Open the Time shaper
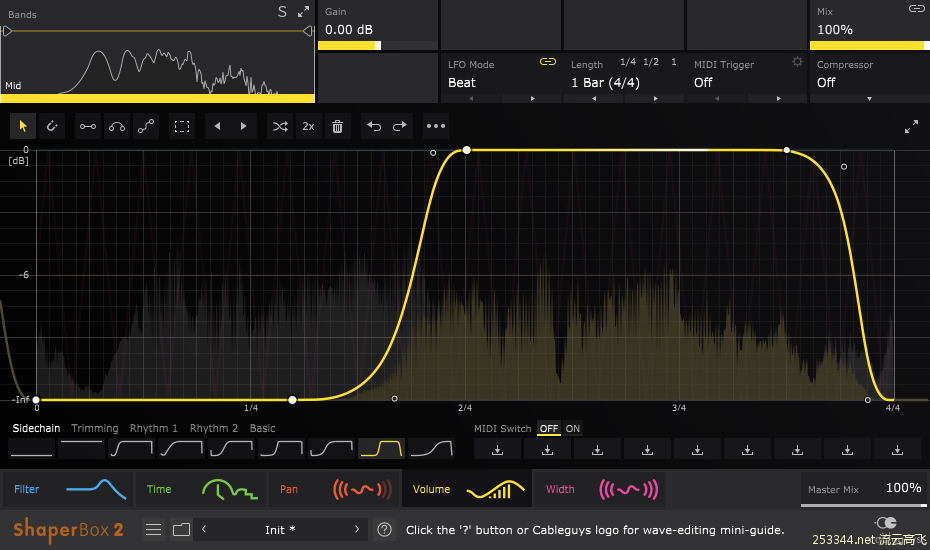 201,489
